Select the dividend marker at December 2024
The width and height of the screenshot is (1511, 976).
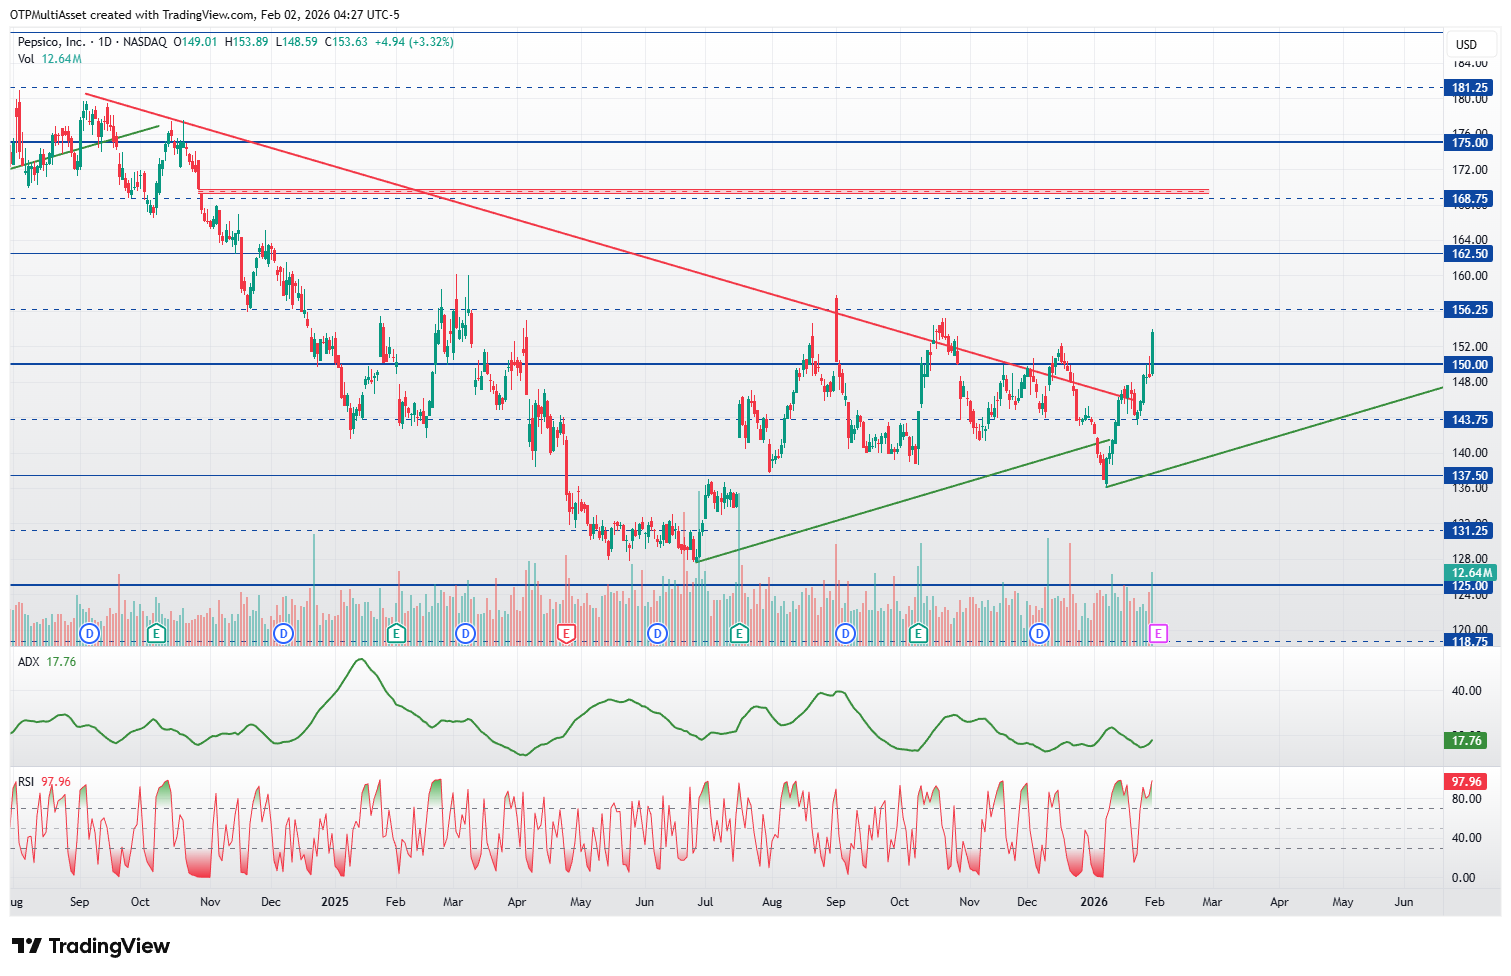283,633
